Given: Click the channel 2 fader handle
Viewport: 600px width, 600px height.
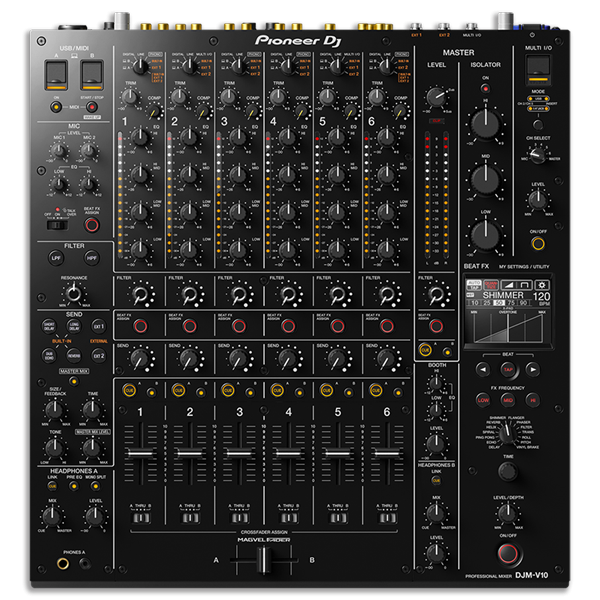Looking at the screenshot, I should click(190, 453).
